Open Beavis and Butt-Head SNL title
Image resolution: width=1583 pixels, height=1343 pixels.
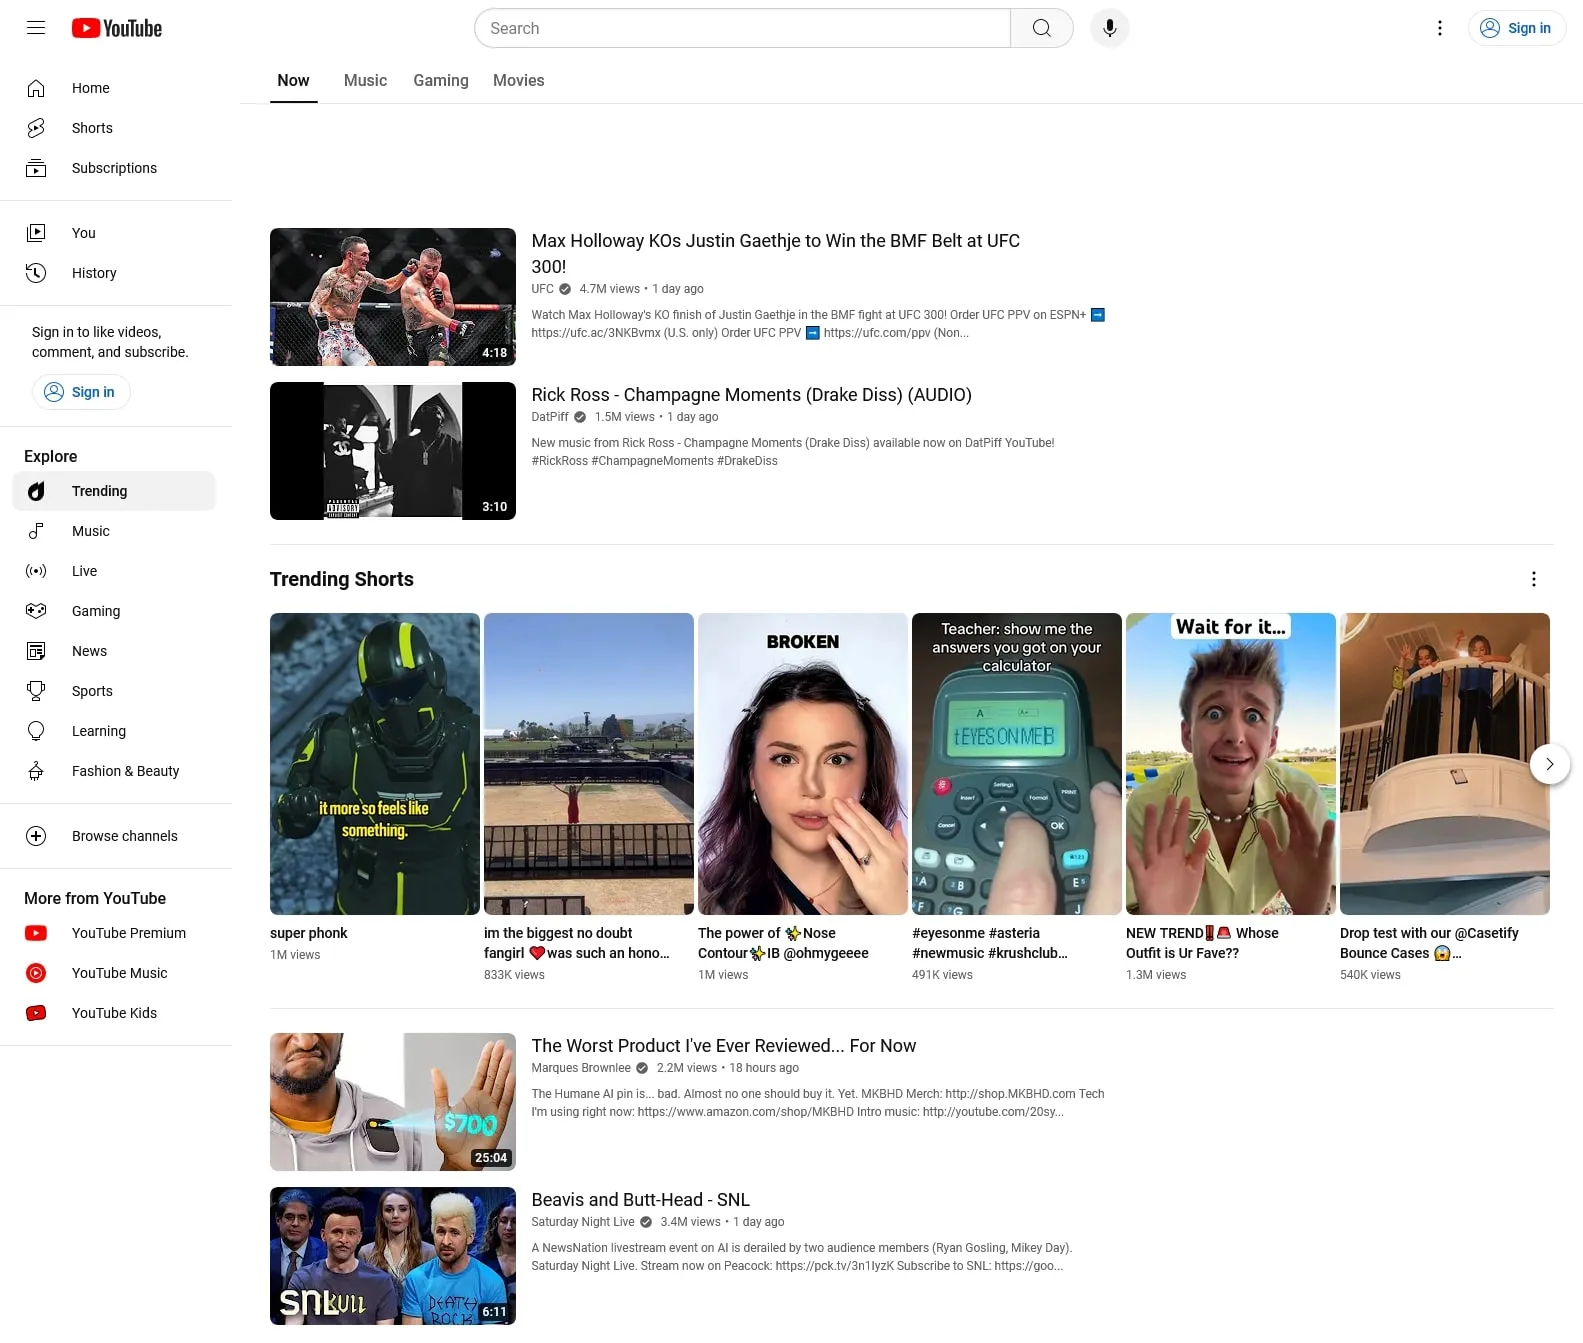(x=640, y=1200)
